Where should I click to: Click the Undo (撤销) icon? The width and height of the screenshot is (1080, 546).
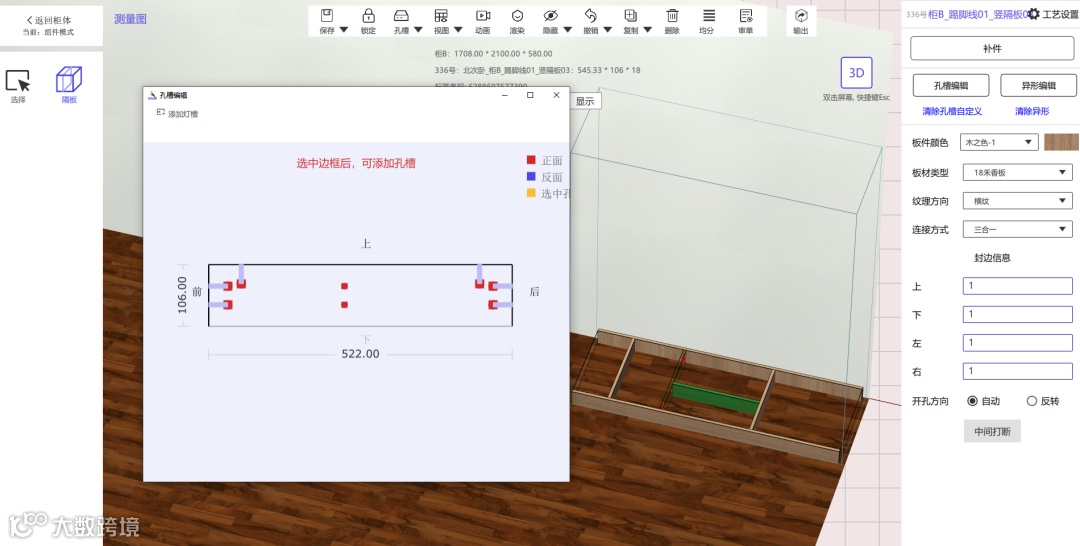[590, 16]
